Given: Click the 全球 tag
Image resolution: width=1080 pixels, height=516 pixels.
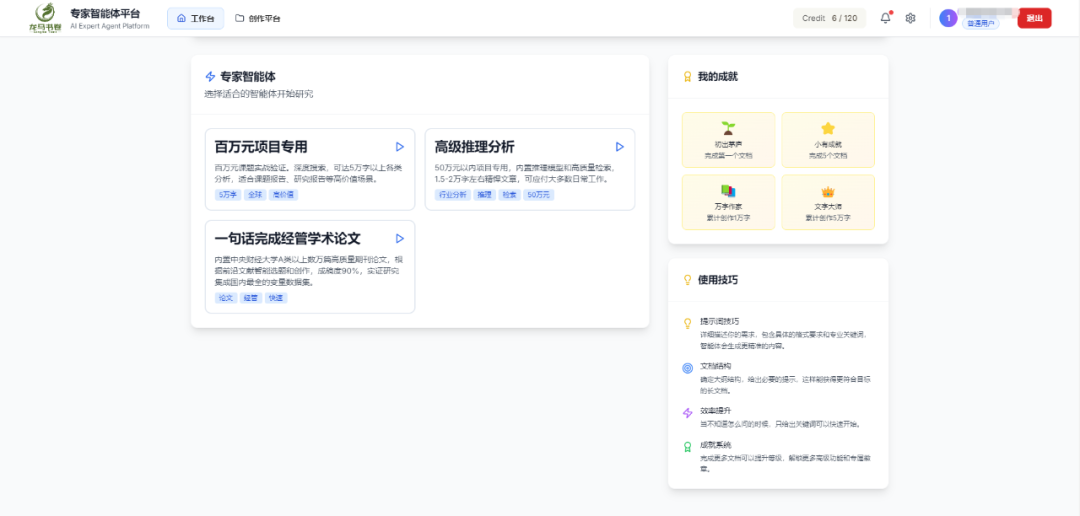Looking at the screenshot, I should (x=256, y=195).
